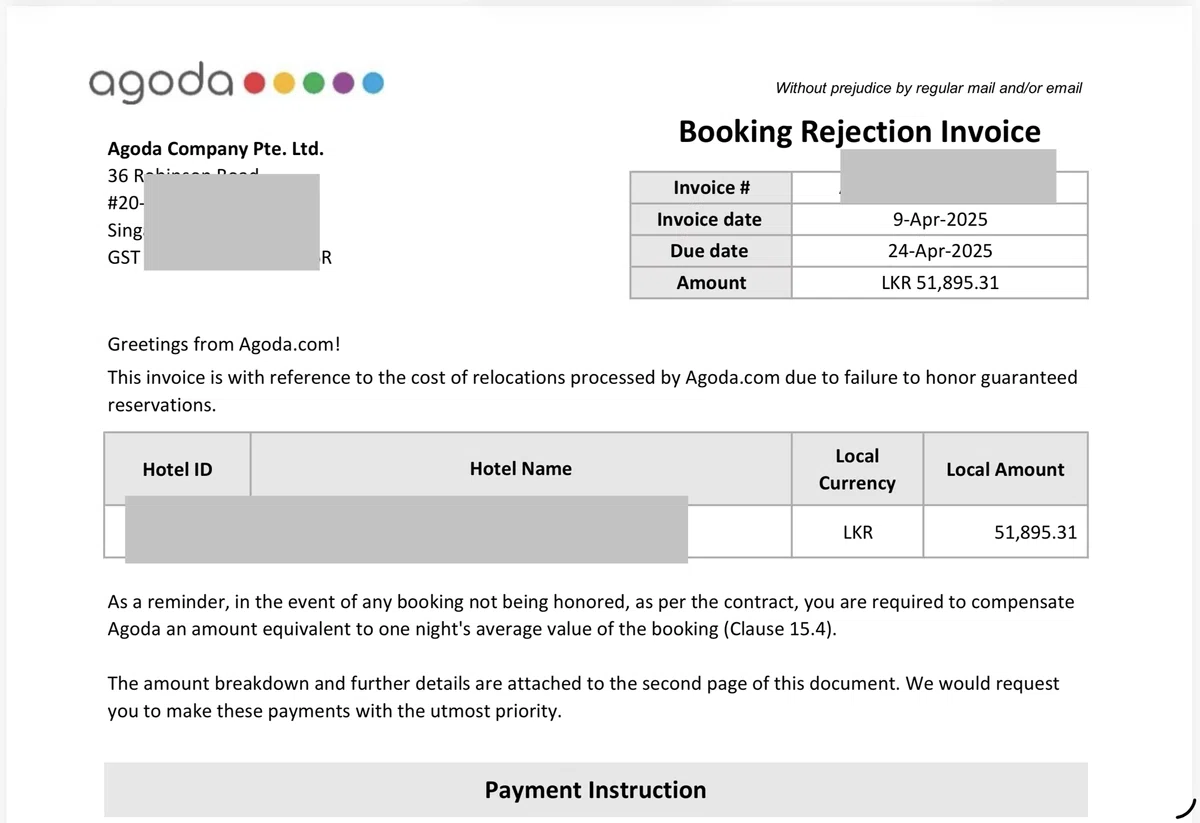The image size is (1200, 823).
Task: Click the agoda logo text
Action: tap(160, 83)
